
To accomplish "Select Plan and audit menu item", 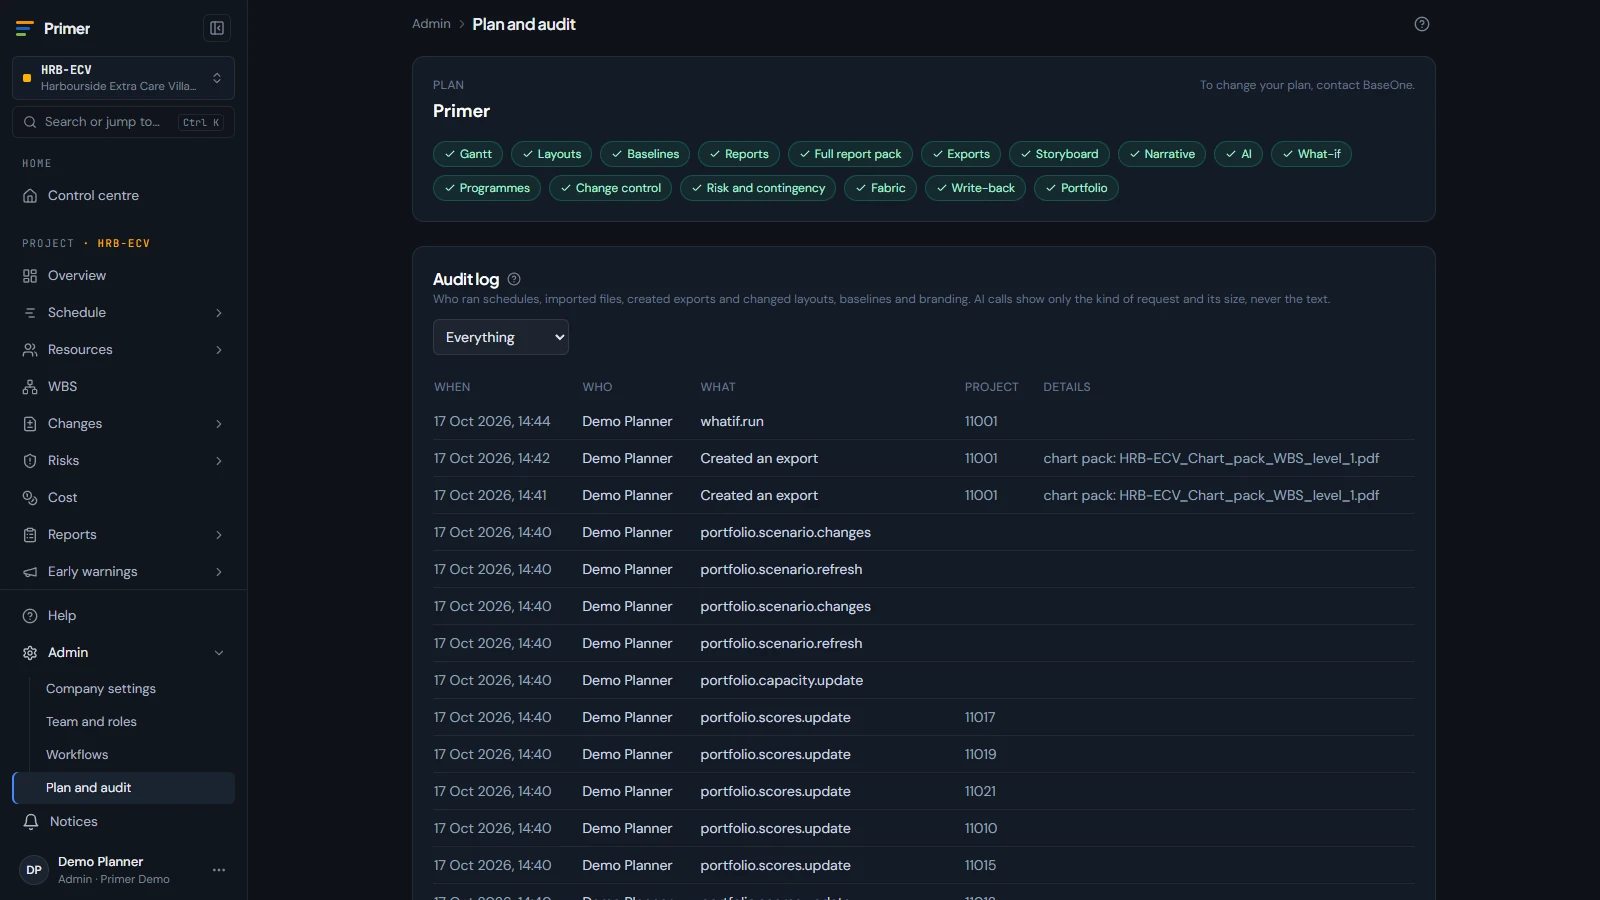I will 124,788.
